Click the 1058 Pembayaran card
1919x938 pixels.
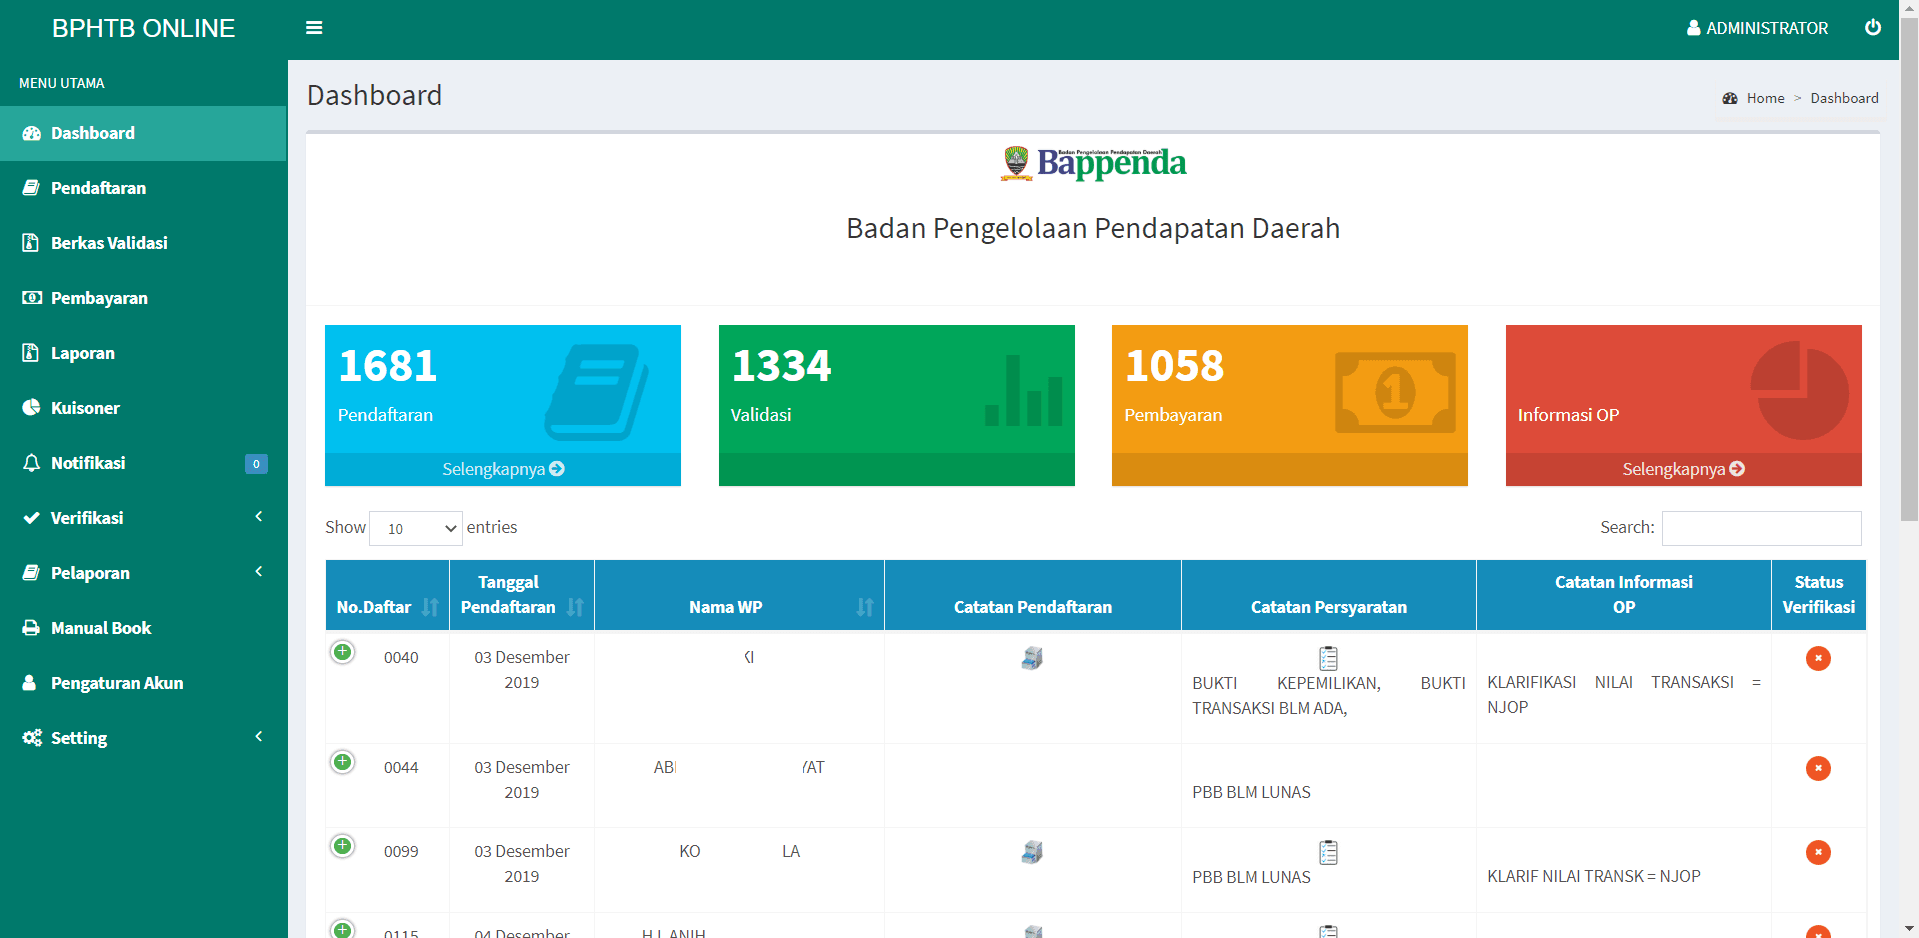1290,405
